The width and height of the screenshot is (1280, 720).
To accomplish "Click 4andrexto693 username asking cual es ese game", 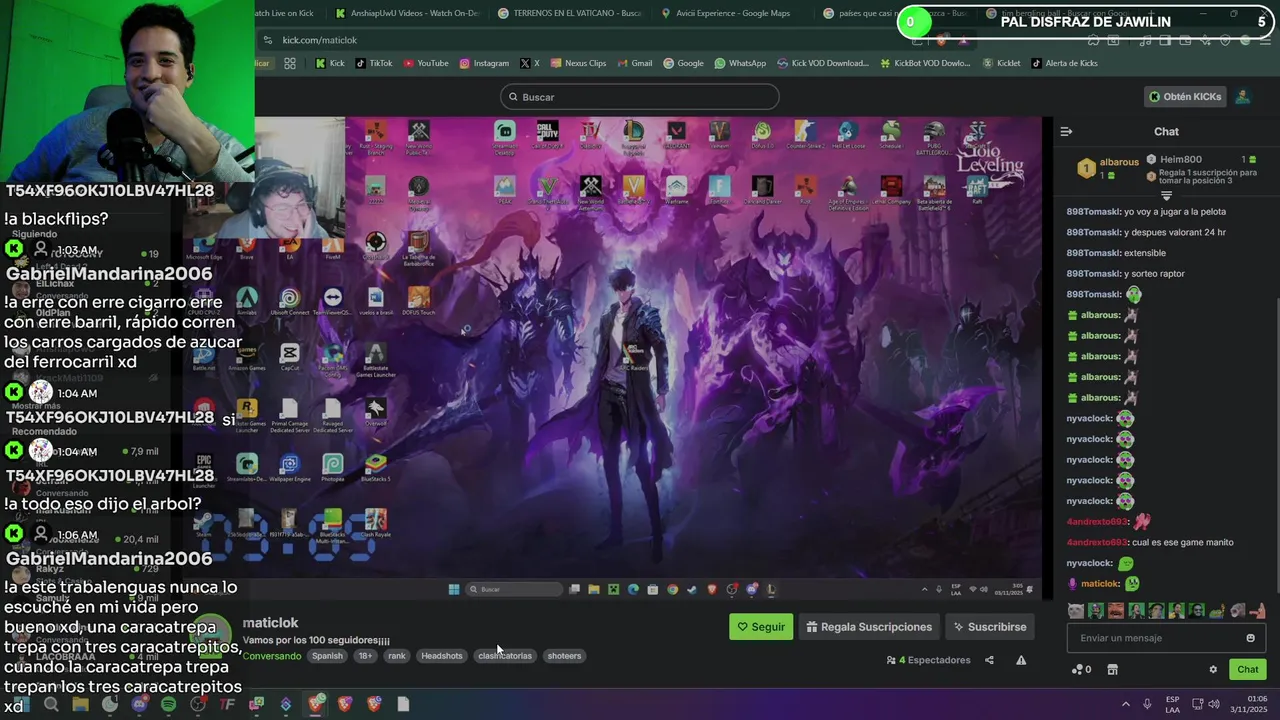I will pos(1097,542).
